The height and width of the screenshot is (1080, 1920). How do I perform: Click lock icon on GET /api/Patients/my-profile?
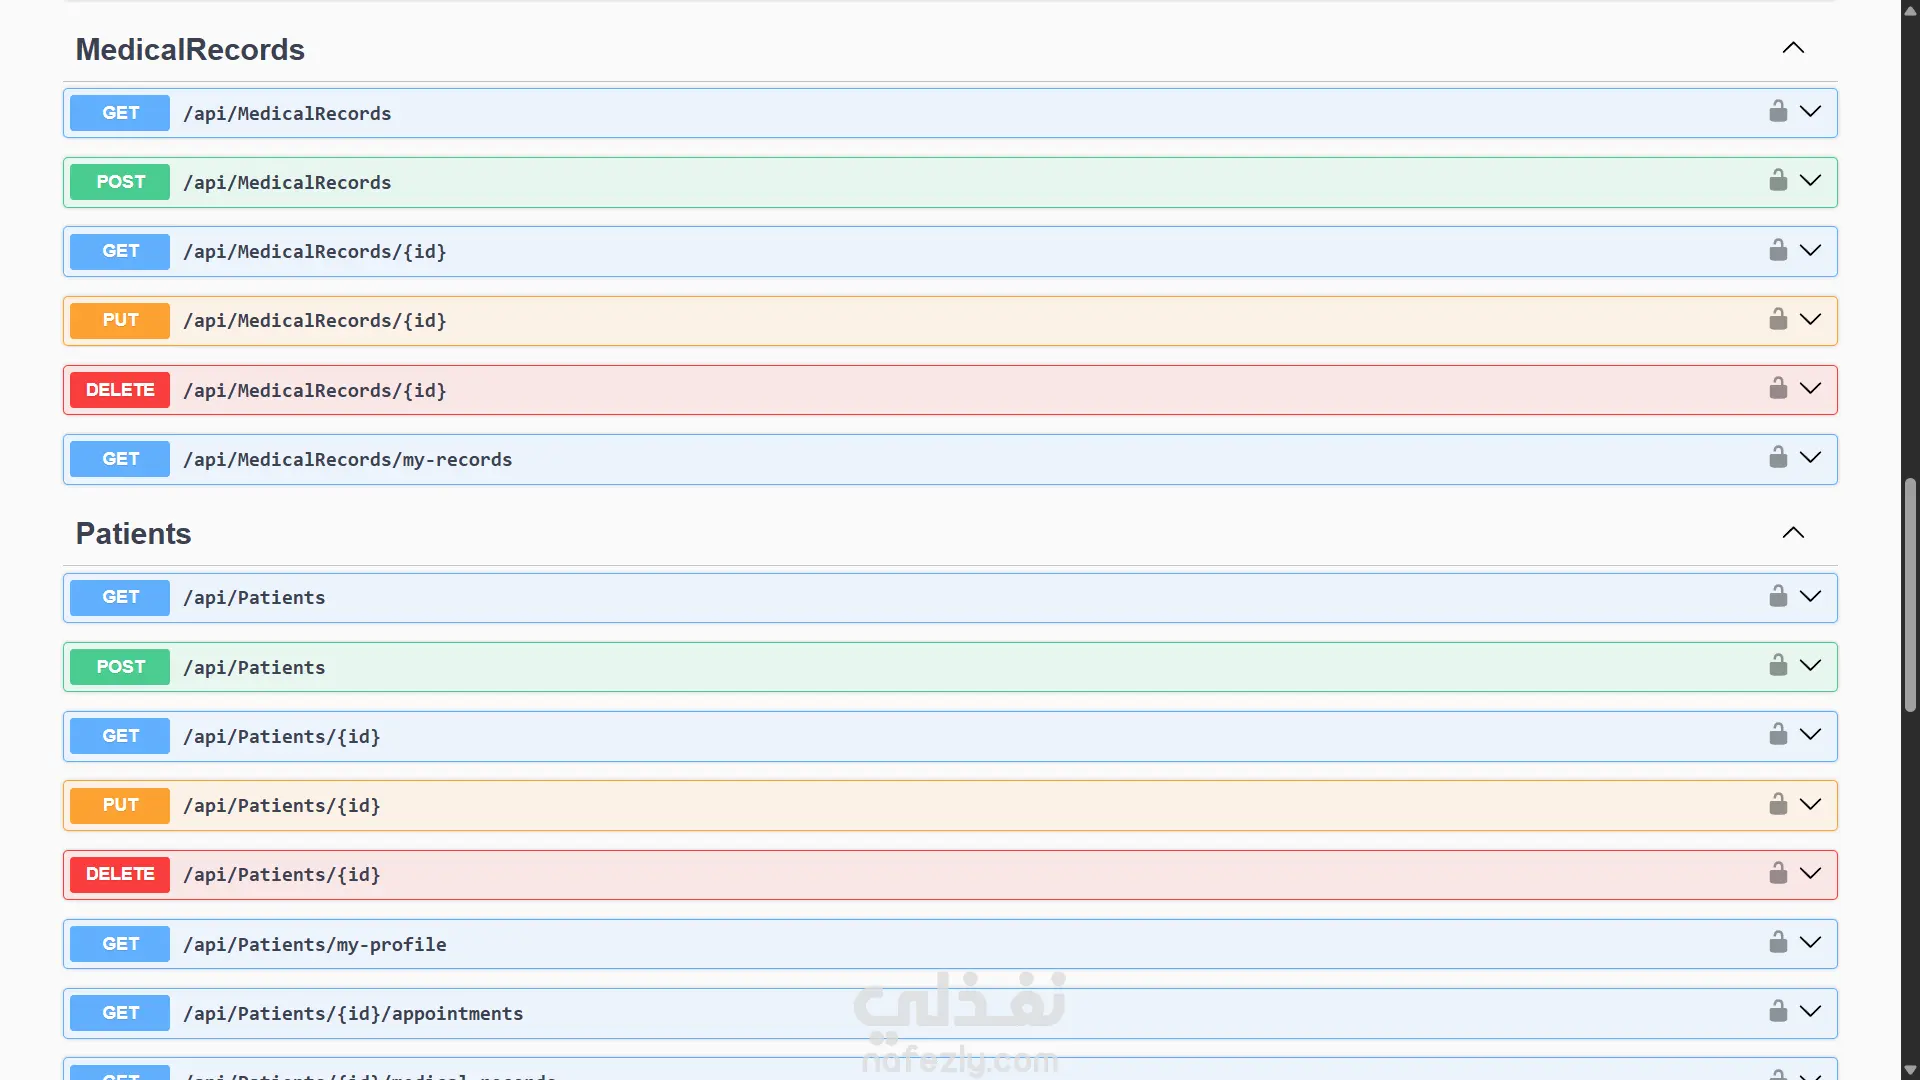[1777, 942]
